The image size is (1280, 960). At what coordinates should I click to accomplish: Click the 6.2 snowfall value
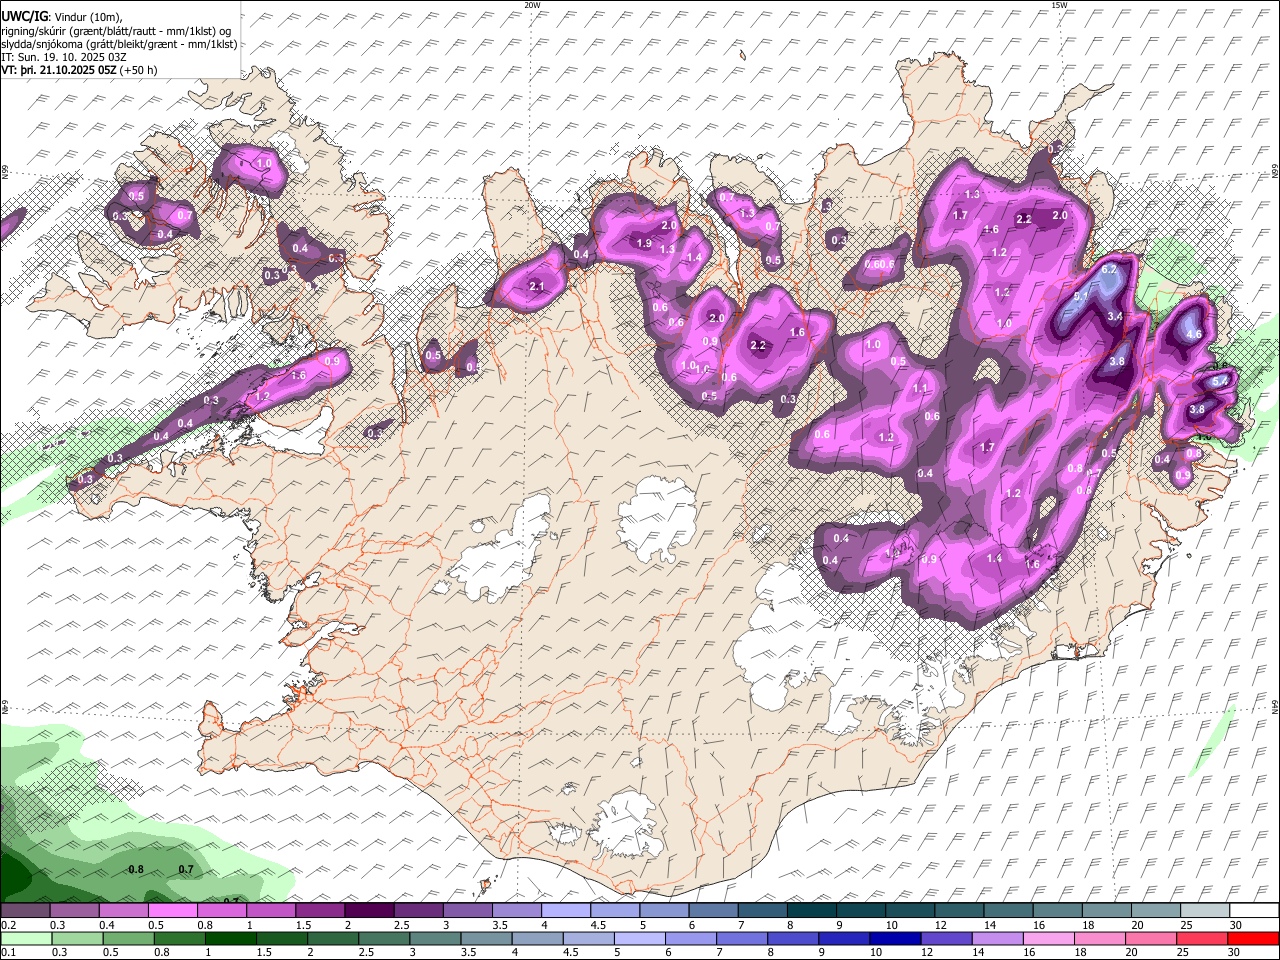1108,270
